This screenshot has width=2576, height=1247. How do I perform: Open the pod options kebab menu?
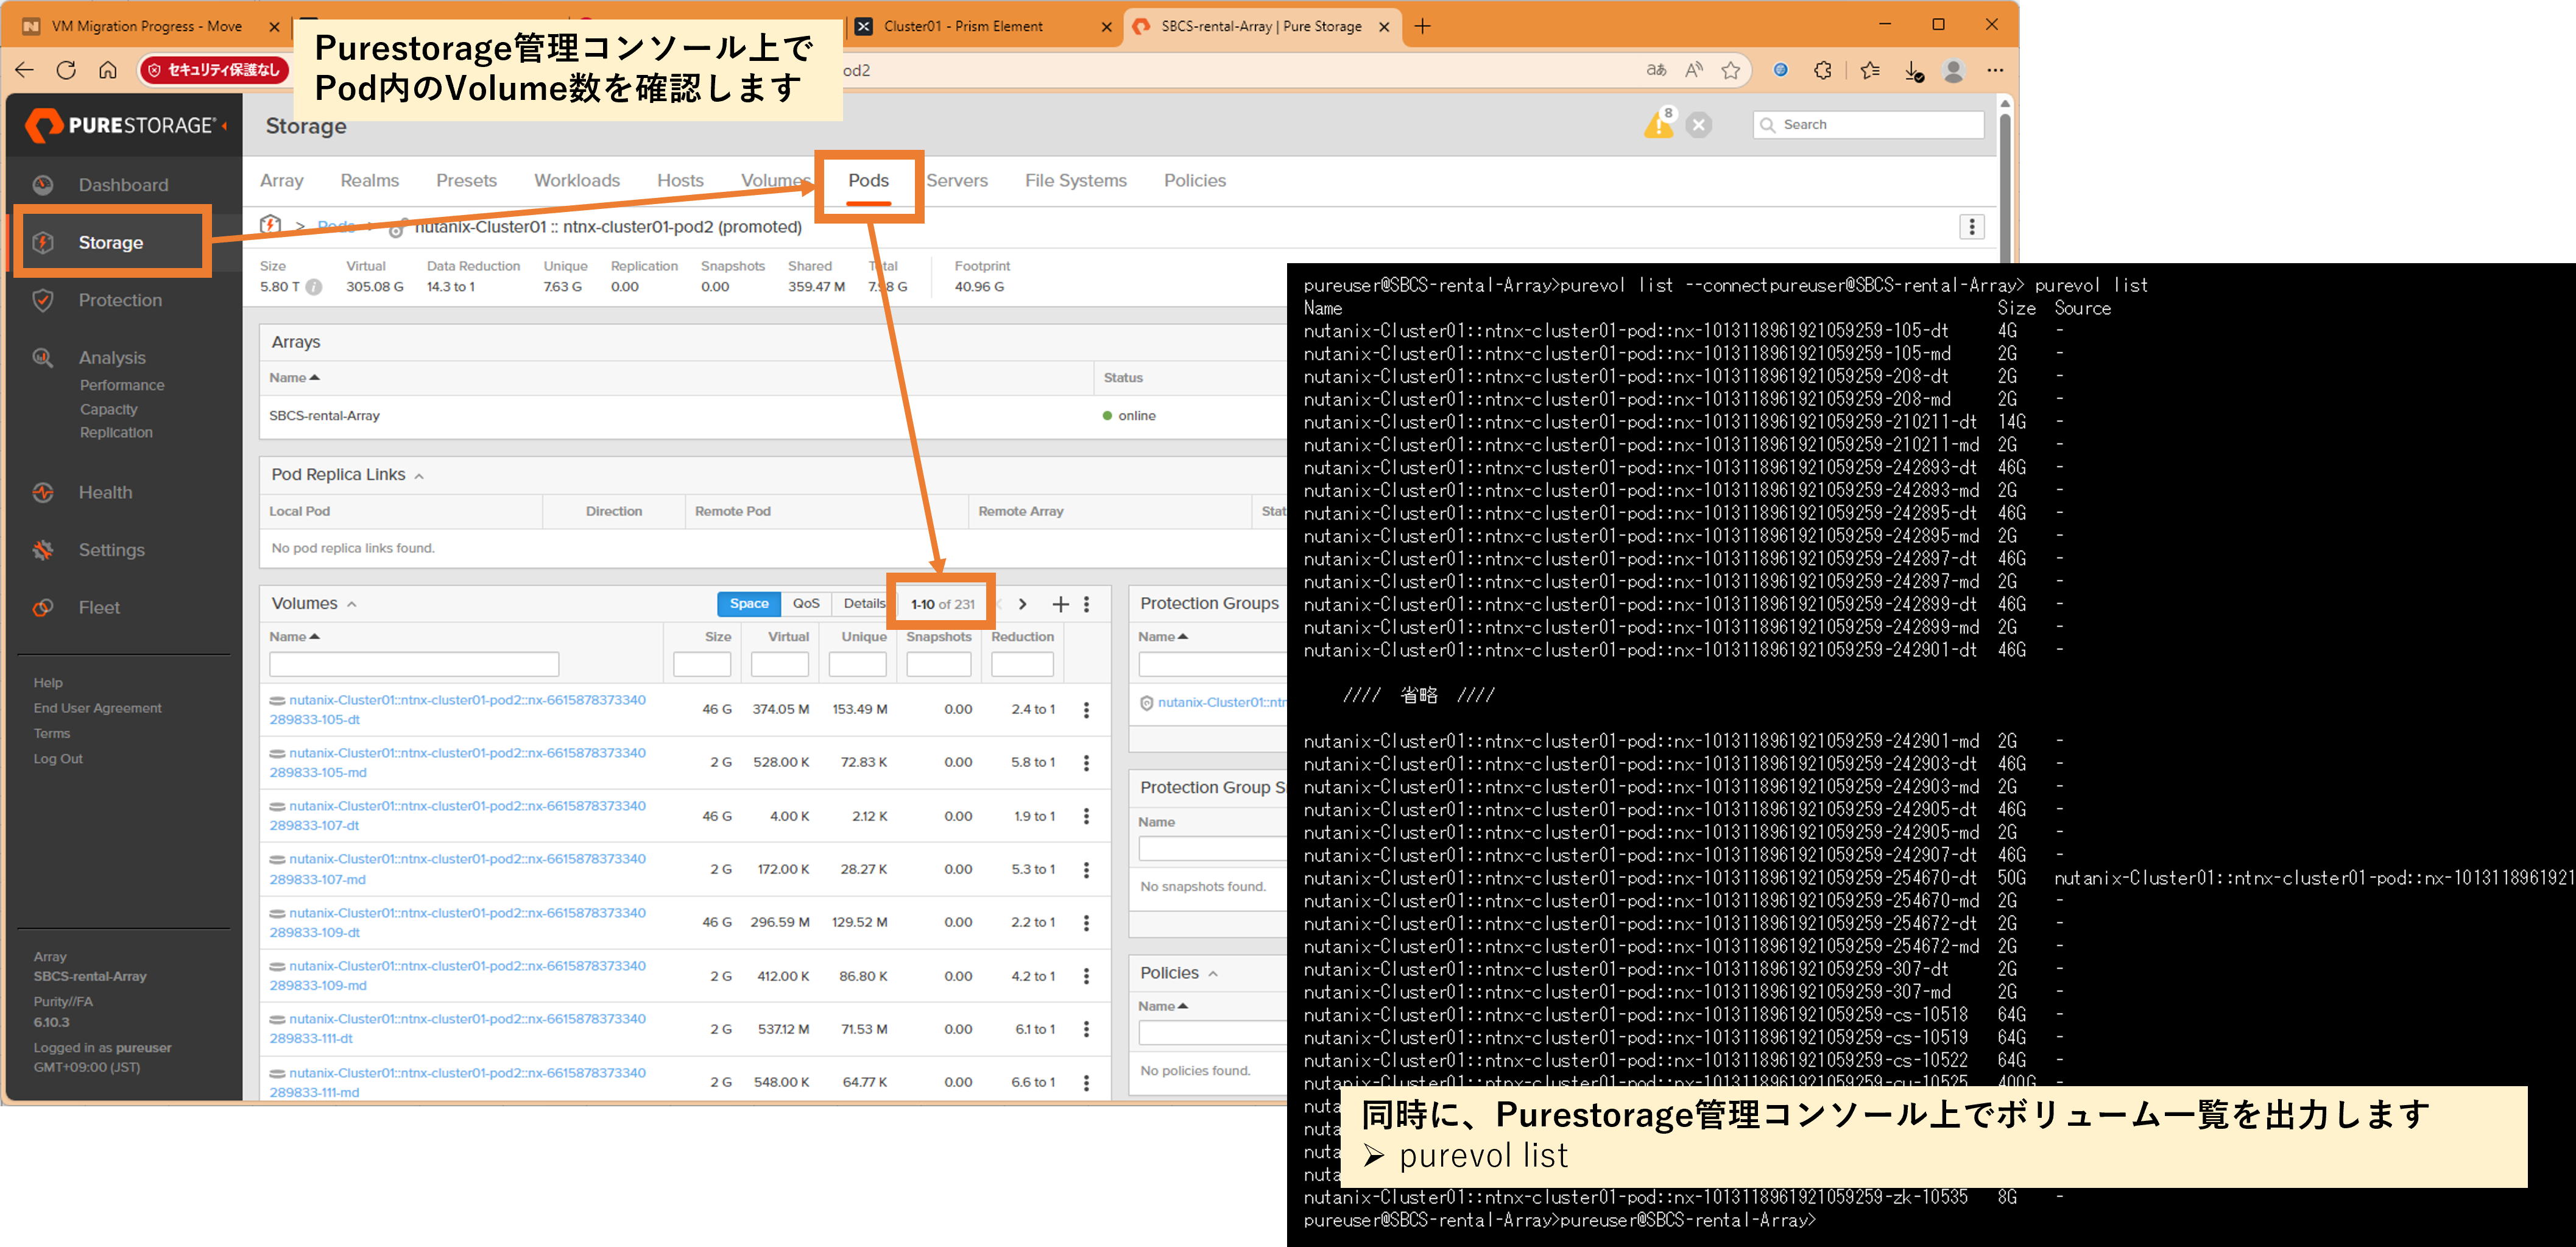pos(1972,227)
